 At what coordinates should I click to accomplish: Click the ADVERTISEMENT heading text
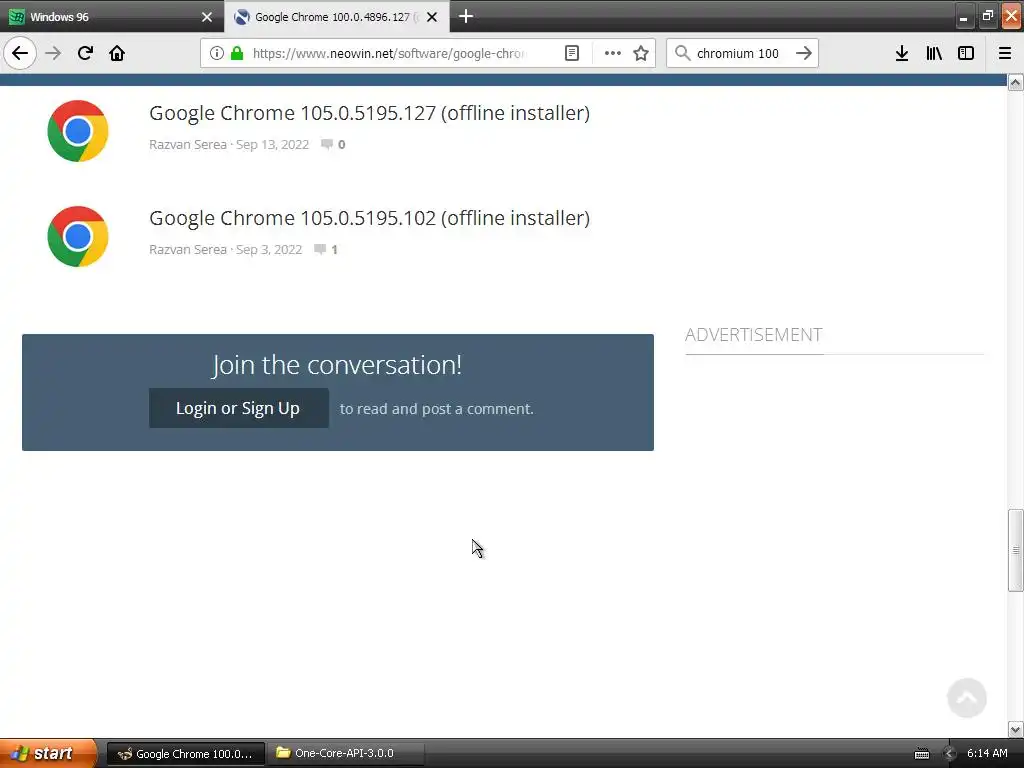[754, 334]
